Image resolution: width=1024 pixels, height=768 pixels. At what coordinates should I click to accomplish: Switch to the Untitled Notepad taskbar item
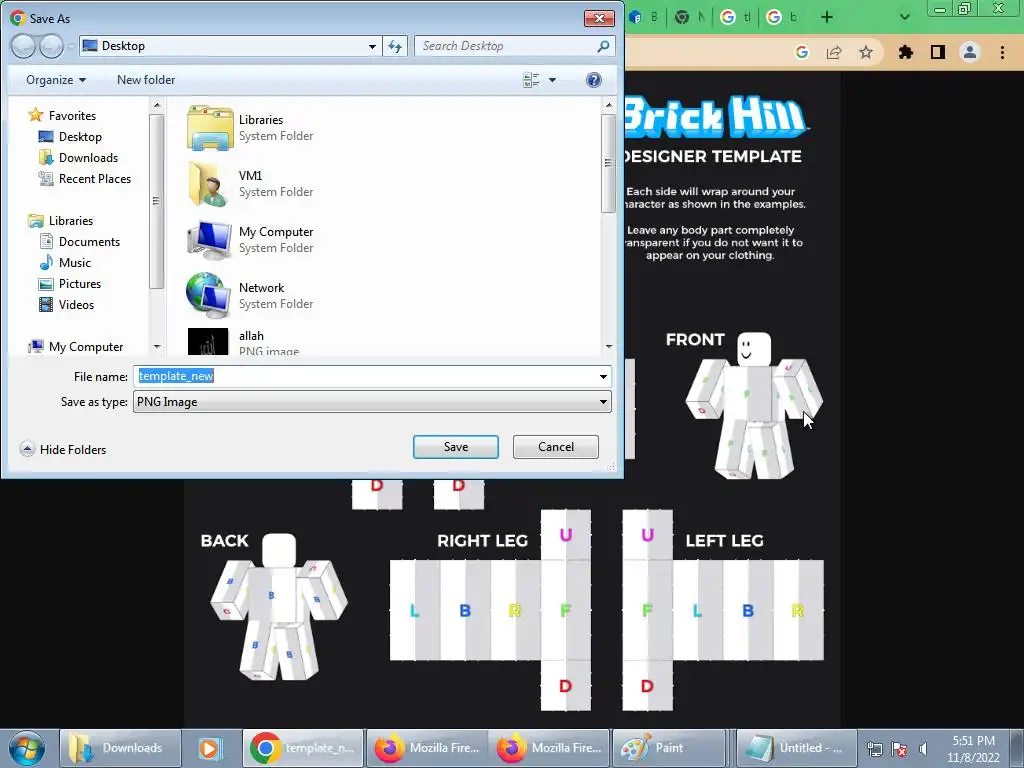[796, 748]
